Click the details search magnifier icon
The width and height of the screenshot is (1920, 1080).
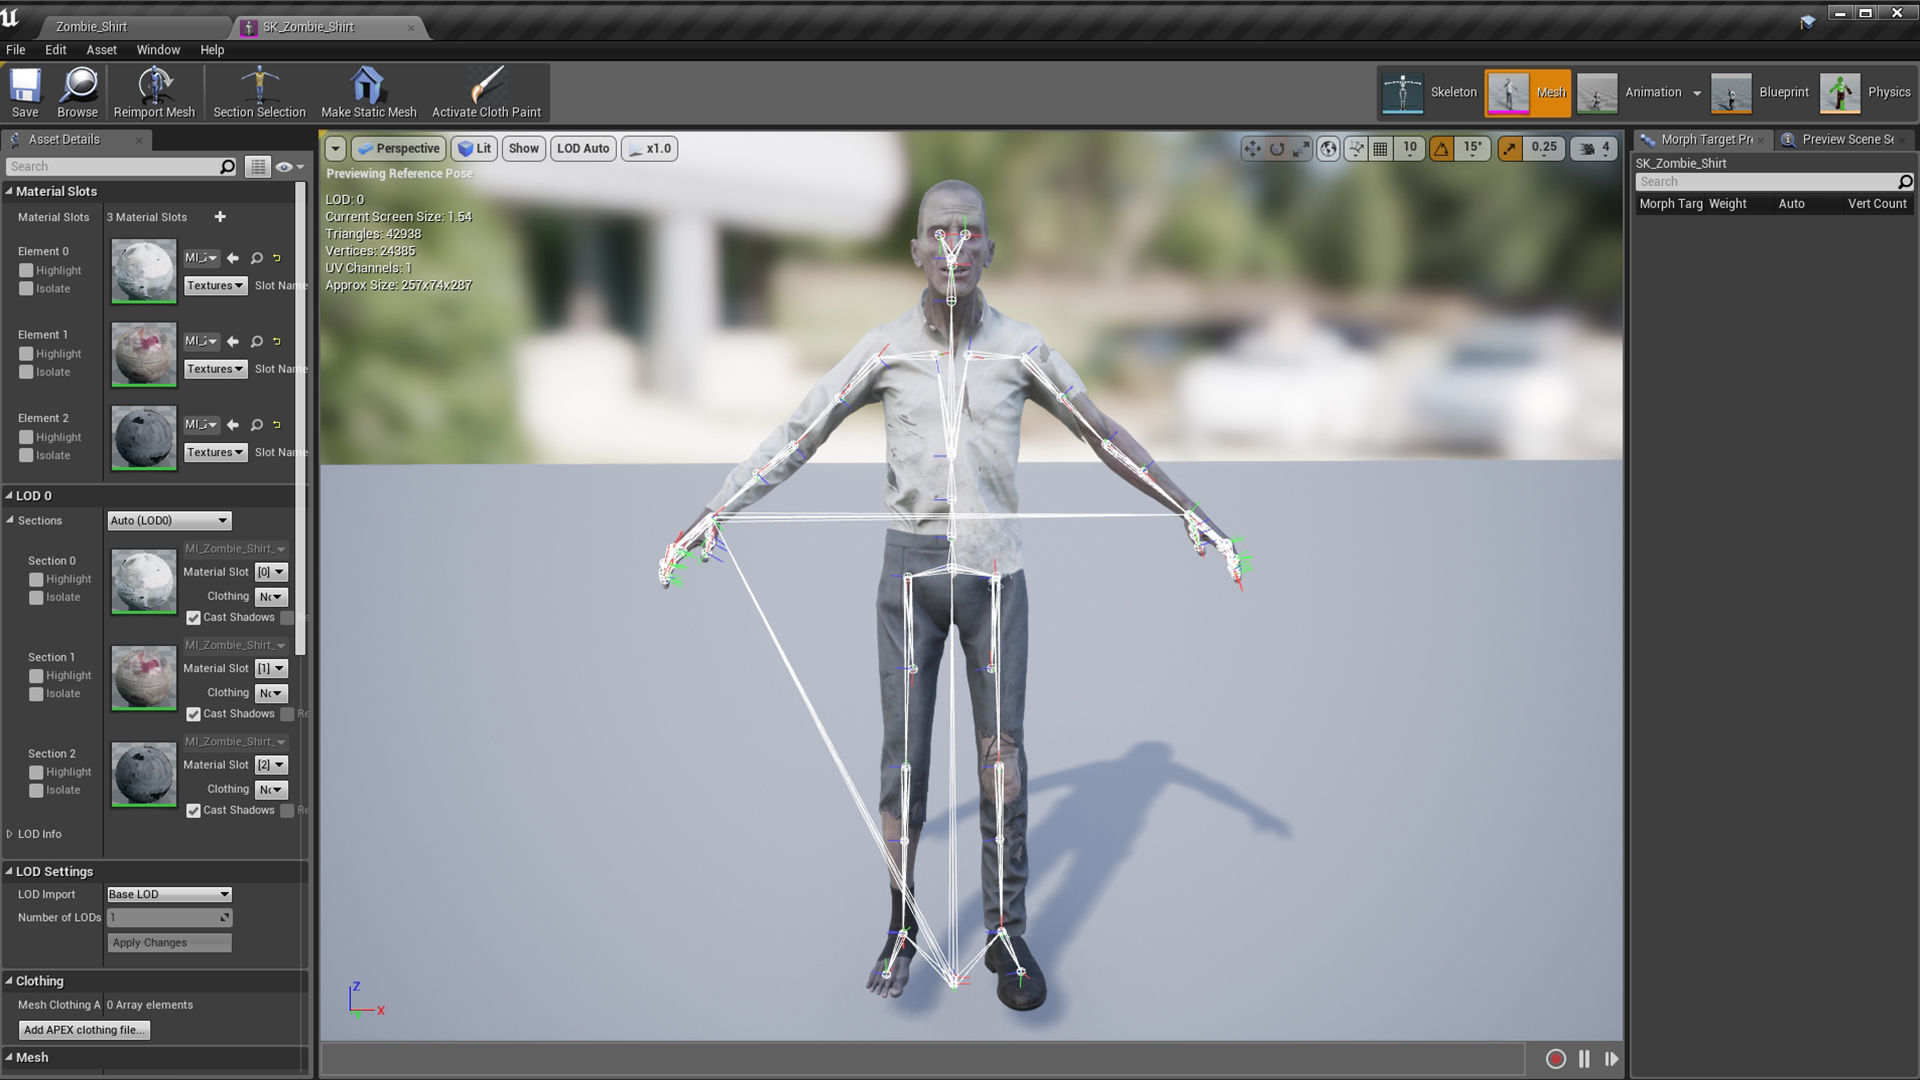[228, 167]
